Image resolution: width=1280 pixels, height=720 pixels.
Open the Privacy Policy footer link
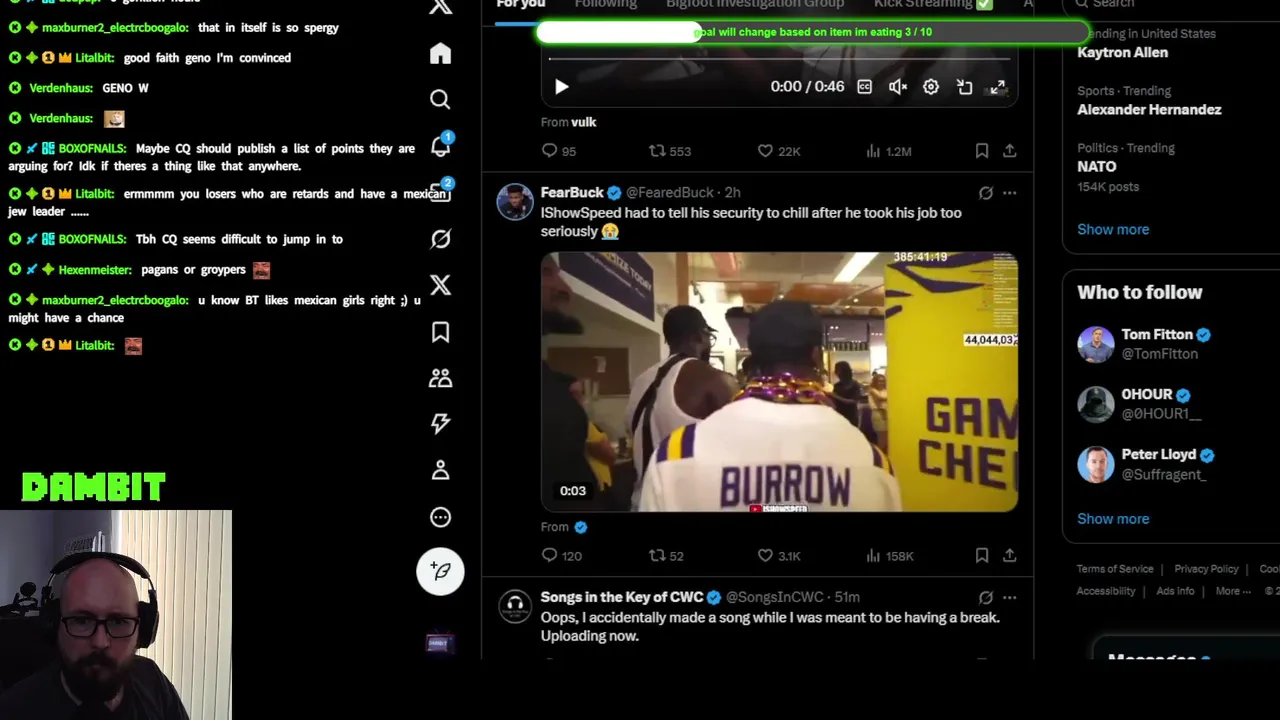(x=1206, y=569)
